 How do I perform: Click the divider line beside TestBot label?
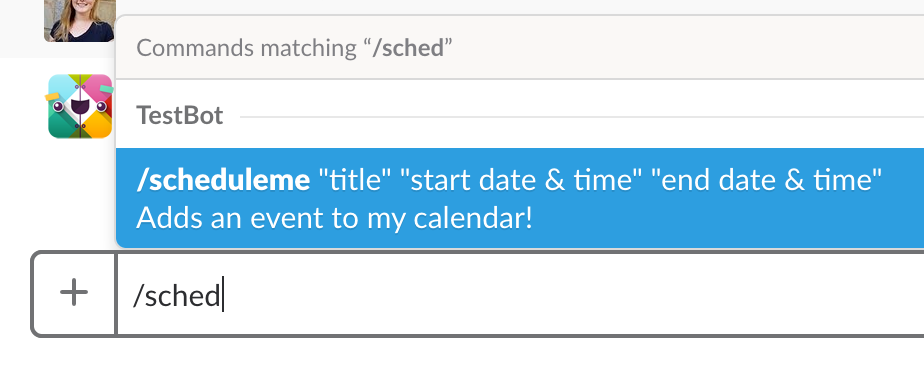click(x=582, y=117)
